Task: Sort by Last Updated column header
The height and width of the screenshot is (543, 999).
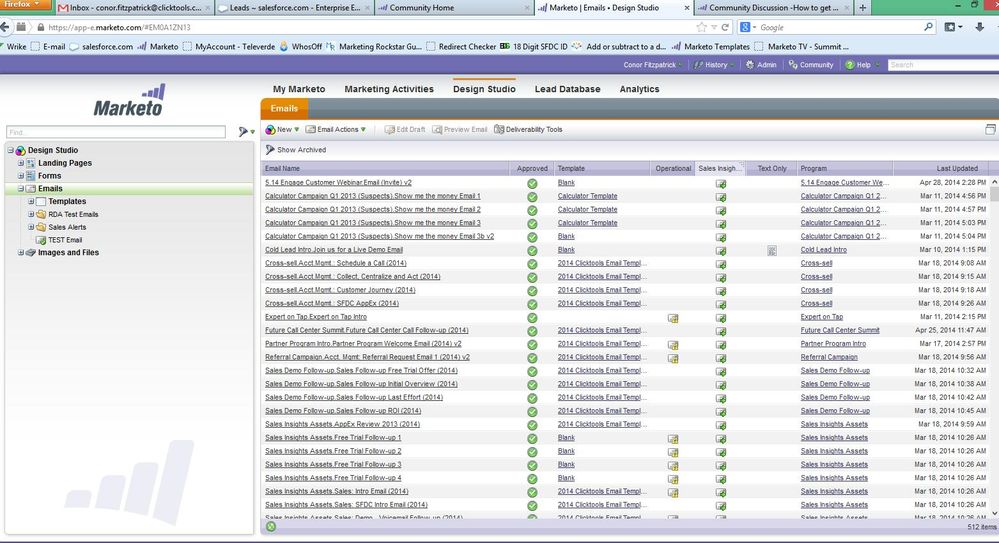Action: coord(941,168)
